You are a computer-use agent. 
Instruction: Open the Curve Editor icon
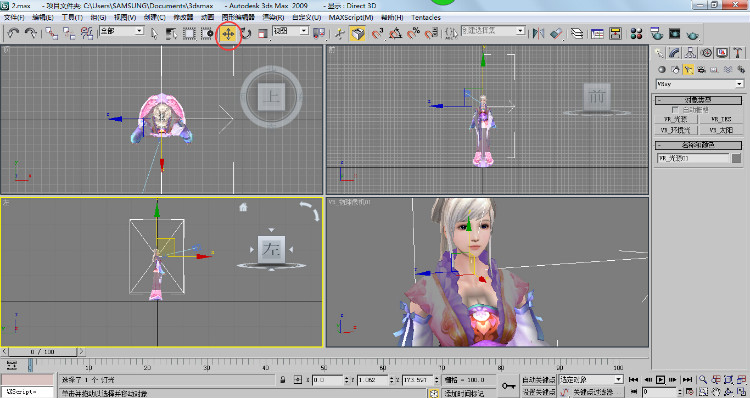[x=597, y=33]
